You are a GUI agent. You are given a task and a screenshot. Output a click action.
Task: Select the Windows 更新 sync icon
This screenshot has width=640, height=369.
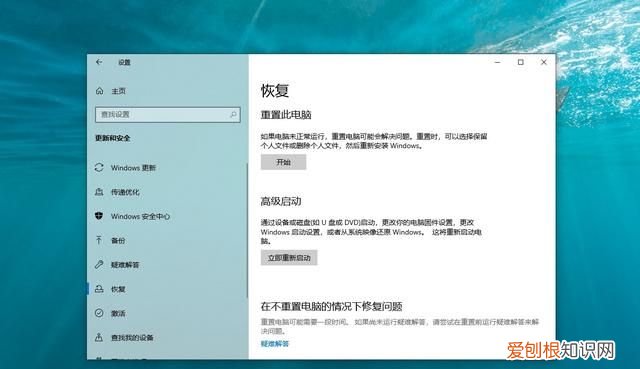tap(99, 168)
